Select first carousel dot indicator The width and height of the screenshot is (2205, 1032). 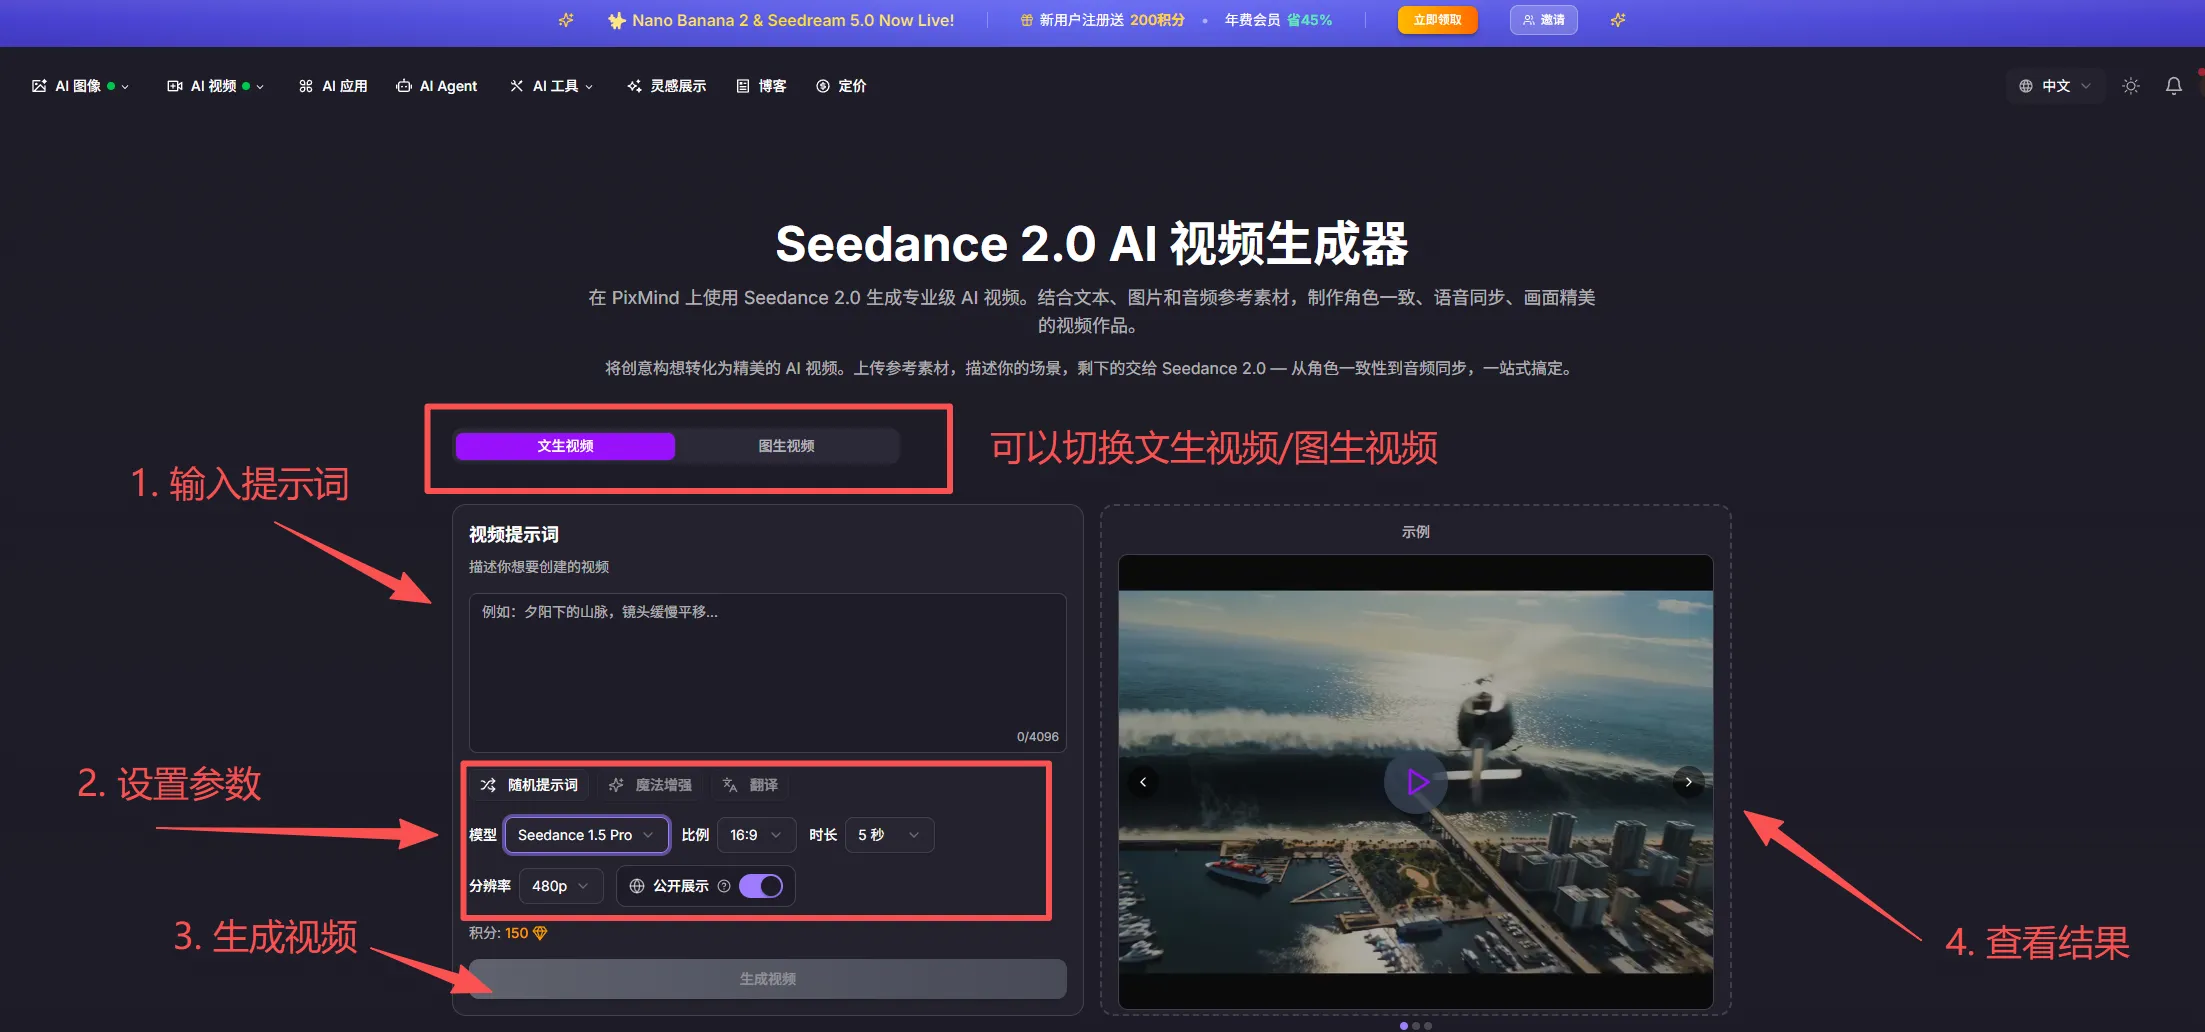point(1404,1026)
